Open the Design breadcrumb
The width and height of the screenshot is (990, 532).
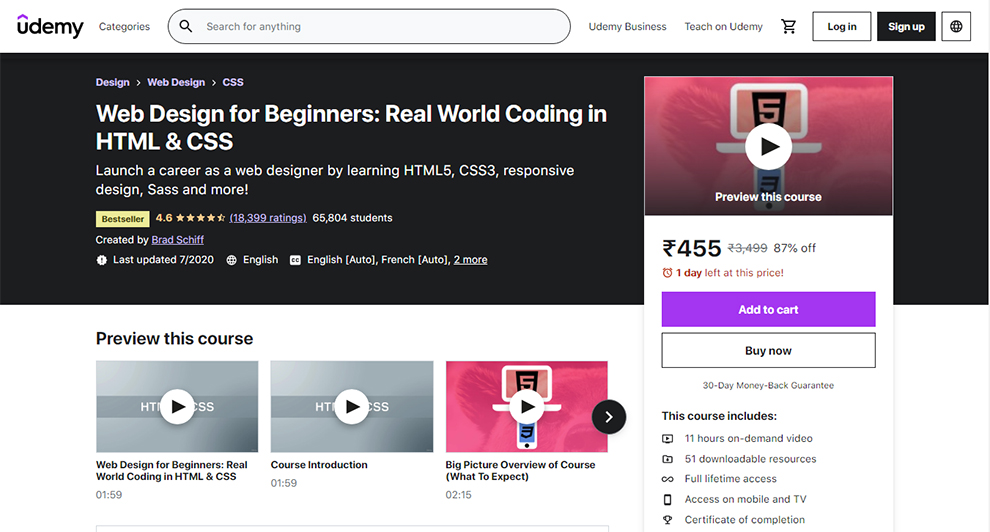tap(112, 82)
